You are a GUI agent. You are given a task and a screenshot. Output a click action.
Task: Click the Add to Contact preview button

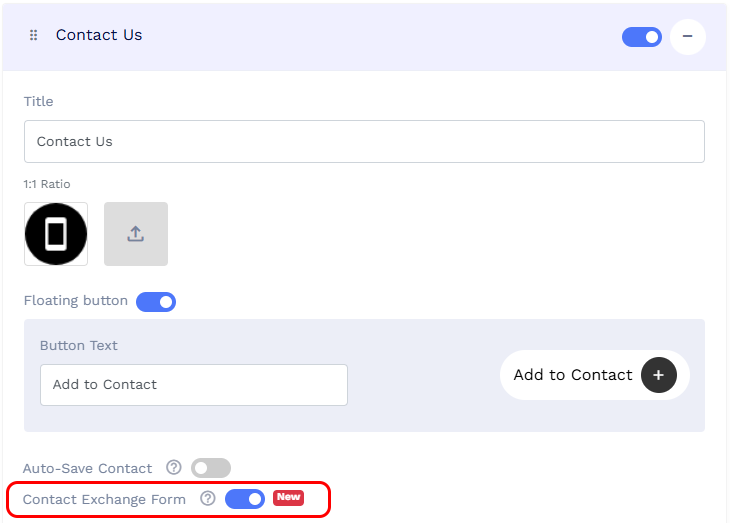tap(595, 375)
